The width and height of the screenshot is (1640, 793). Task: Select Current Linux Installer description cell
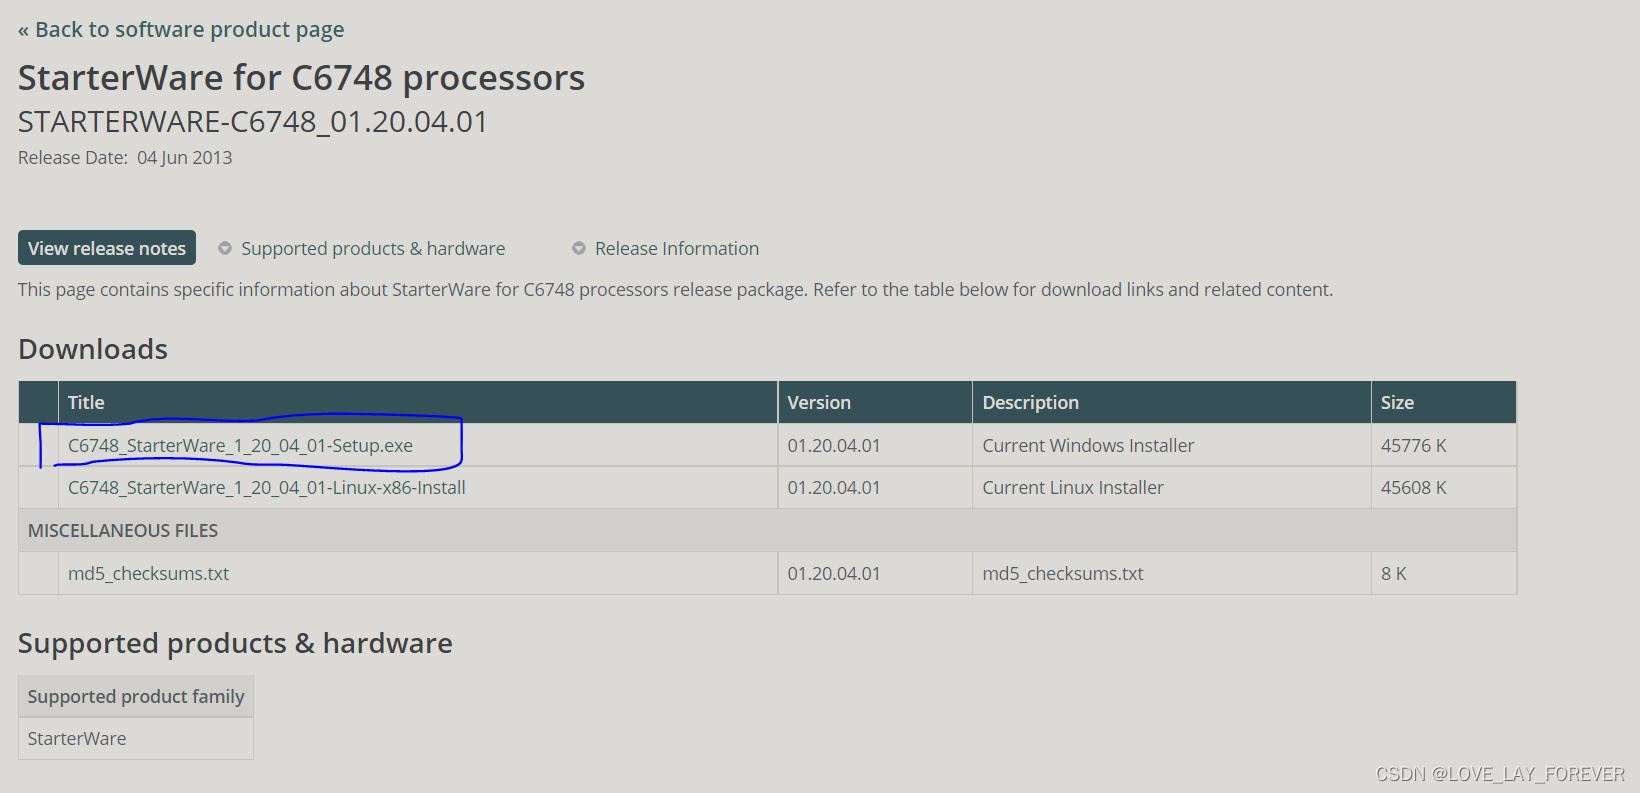[x=1171, y=487]
